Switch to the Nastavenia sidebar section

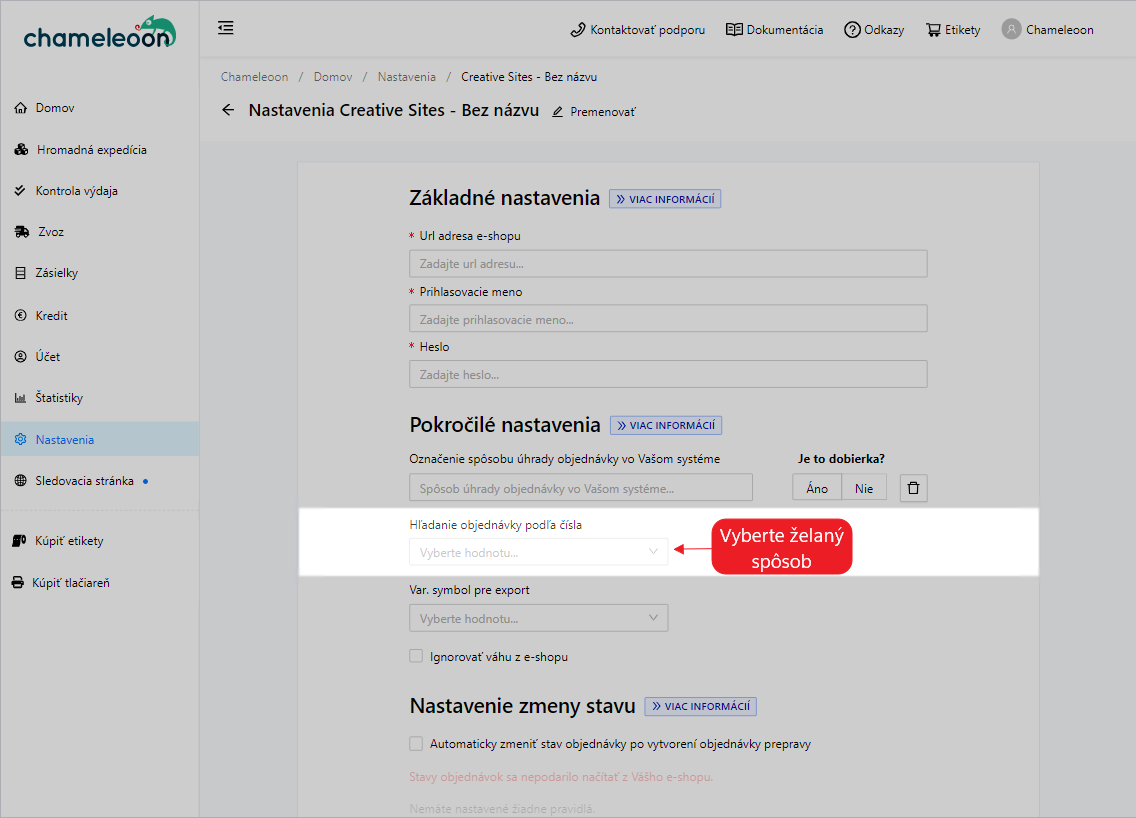pos(77,438)
